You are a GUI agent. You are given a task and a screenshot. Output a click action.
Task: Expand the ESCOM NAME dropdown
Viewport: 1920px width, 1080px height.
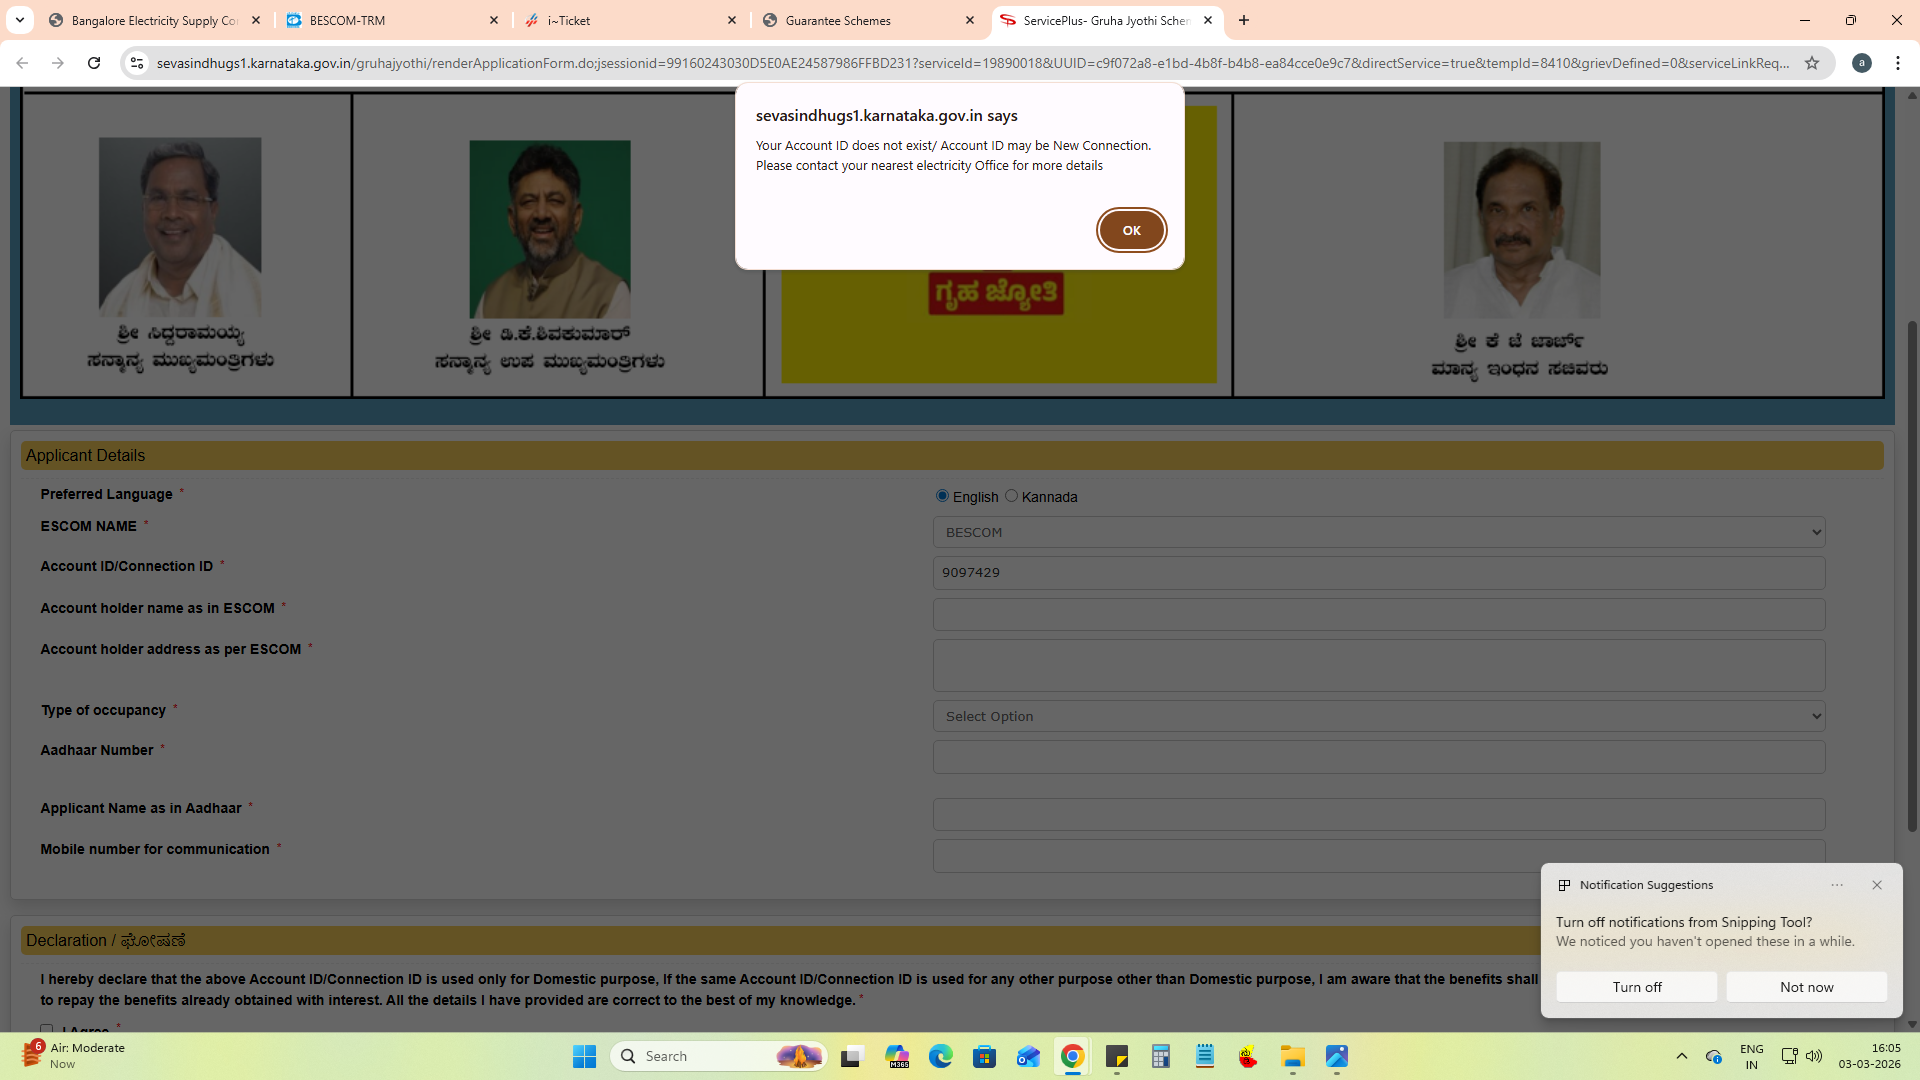point(1379,532)
